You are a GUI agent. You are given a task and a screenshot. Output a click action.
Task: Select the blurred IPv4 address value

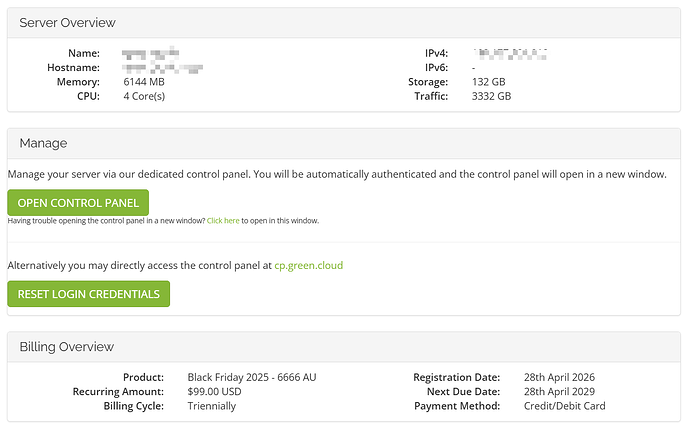510,54
